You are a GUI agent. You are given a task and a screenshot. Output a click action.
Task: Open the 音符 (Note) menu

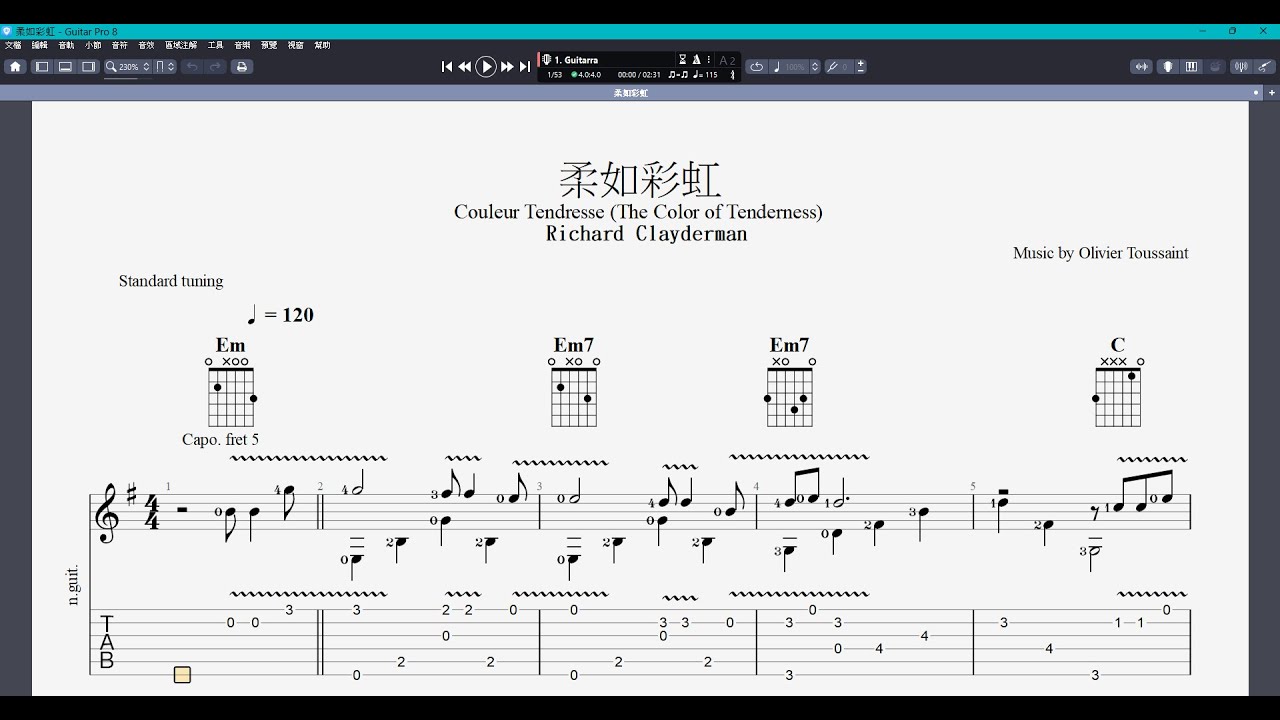click(x=120, y=45)
